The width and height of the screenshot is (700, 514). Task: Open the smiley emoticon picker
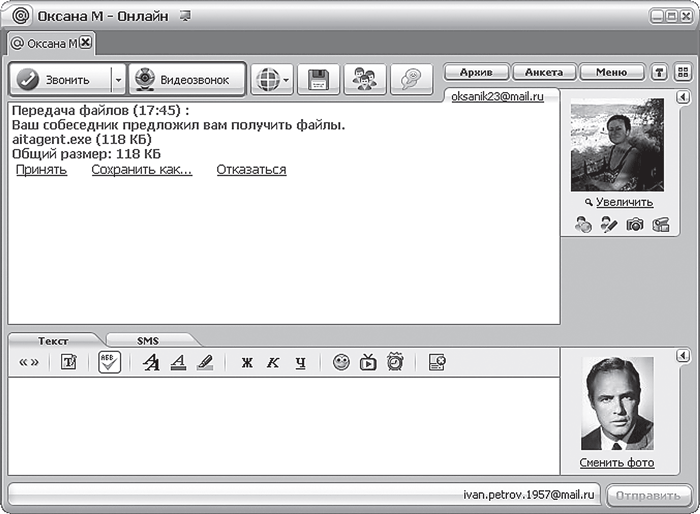342,363
